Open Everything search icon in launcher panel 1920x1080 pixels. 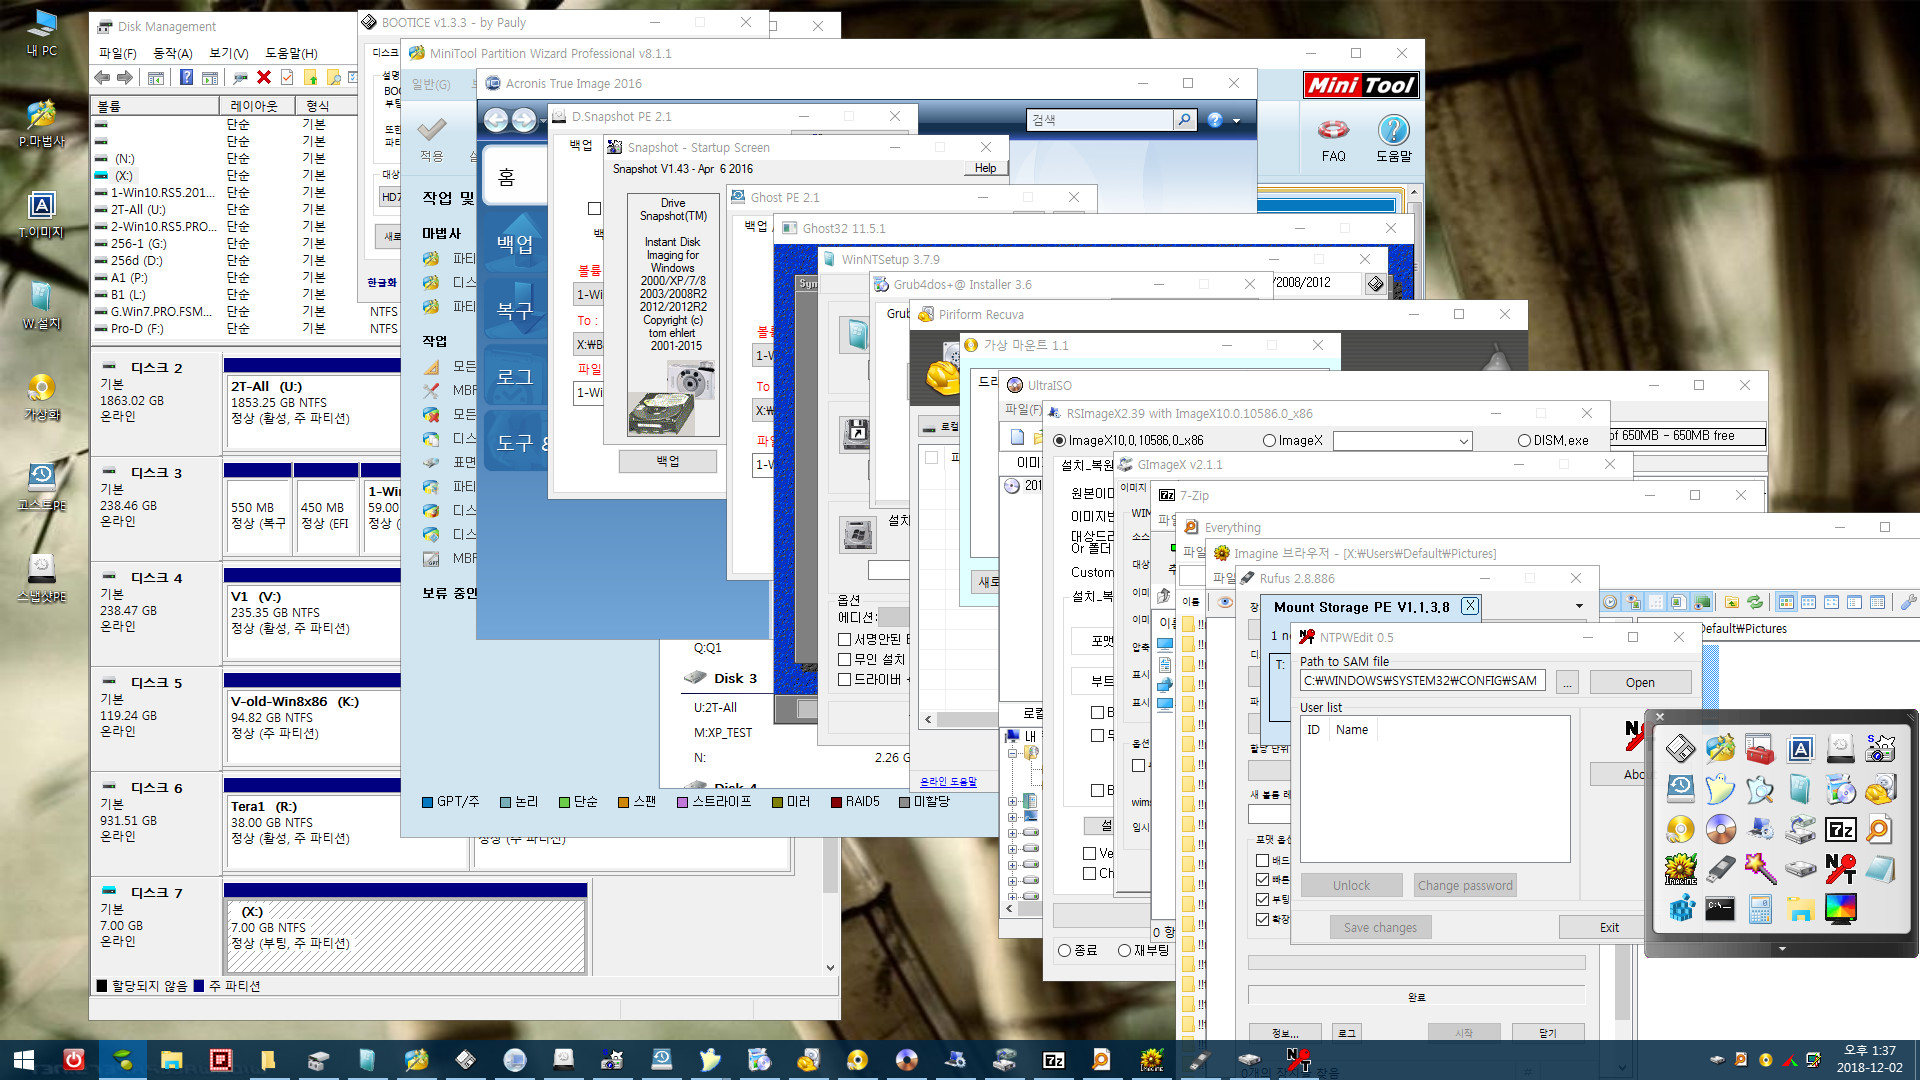pyautogui.click(x=1880, y=829)
